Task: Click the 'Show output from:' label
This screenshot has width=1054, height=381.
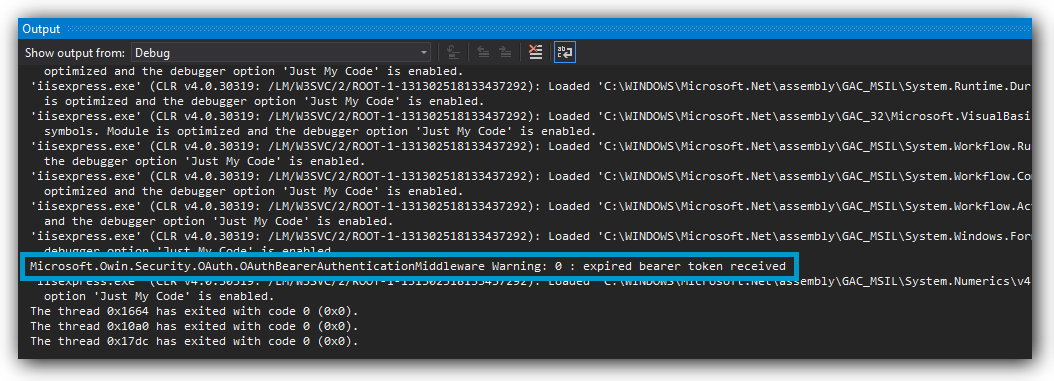Action: tap(75, 52)
